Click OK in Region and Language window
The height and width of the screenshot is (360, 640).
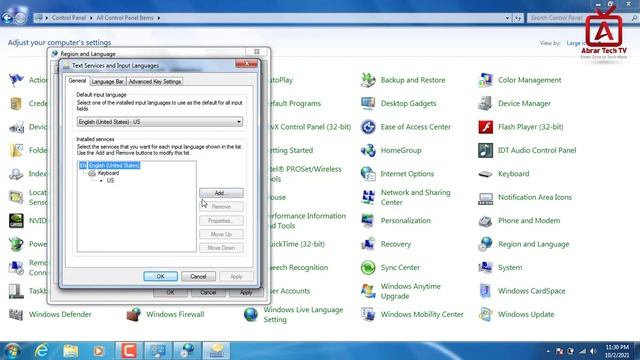(170, 293)
